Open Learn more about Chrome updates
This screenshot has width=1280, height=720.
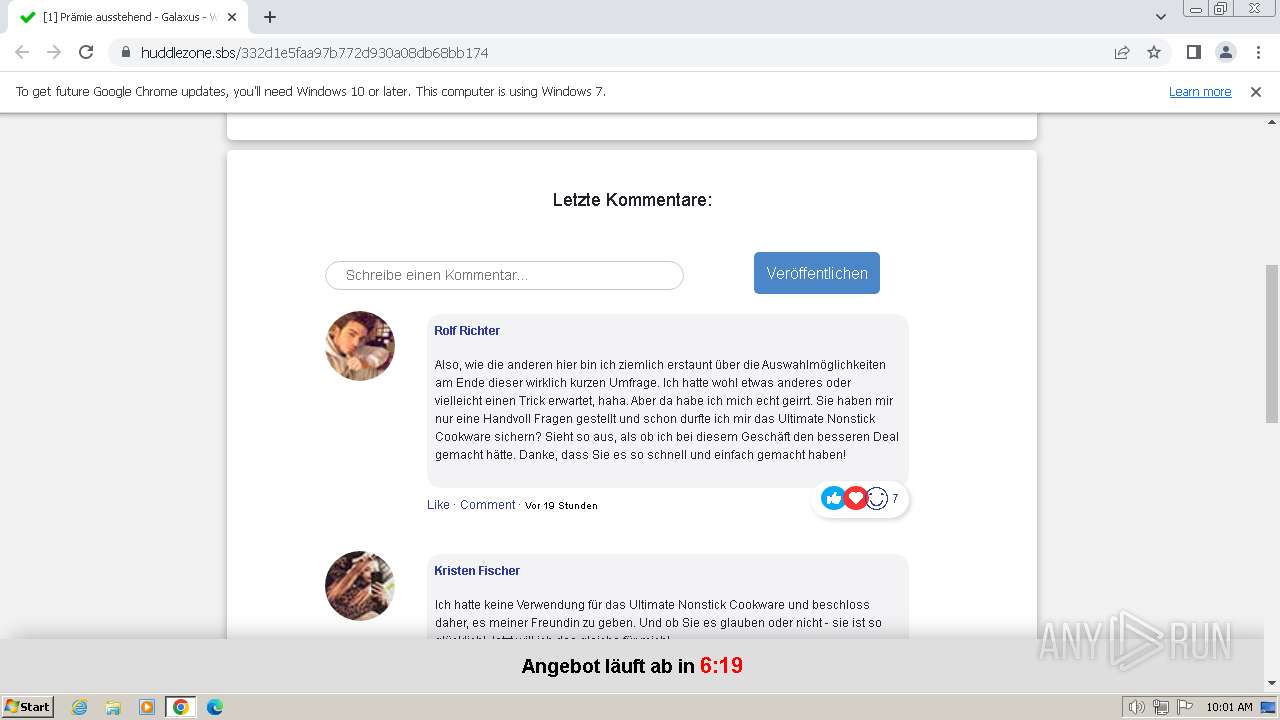[x=1200, y=91]
